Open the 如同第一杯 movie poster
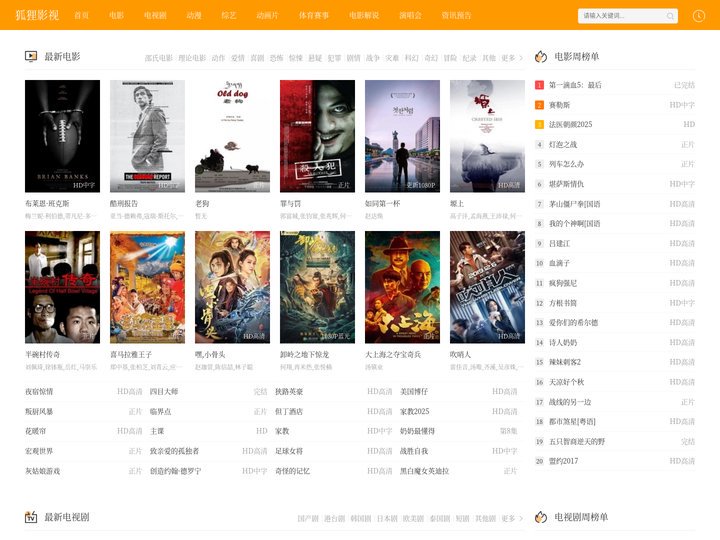Screen dimensions: 720x540 (402, 136)
